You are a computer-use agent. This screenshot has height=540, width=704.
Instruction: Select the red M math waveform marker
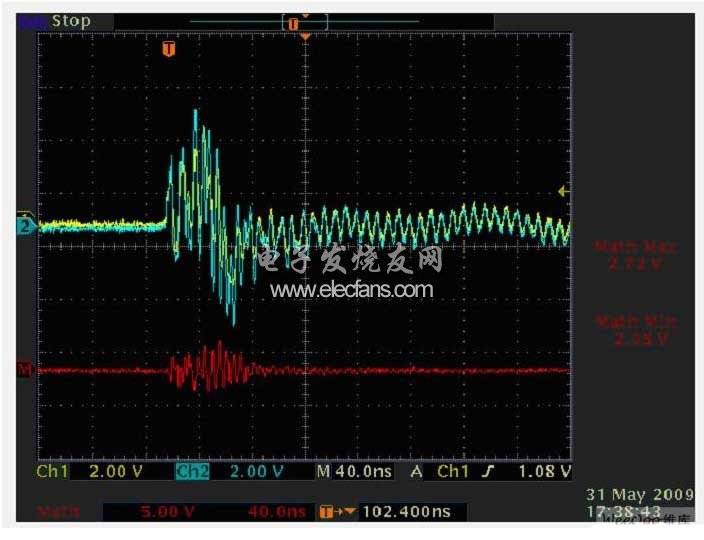[25, 370]
